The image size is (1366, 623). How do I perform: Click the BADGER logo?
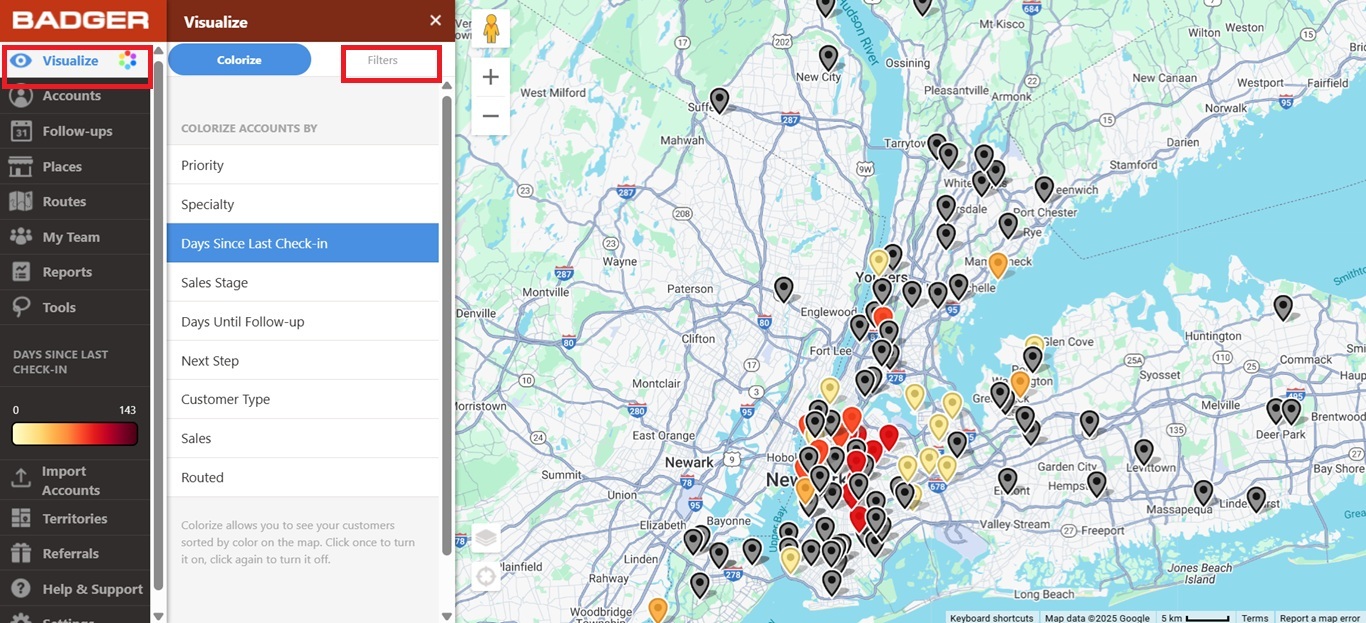(x=81, y=20)
